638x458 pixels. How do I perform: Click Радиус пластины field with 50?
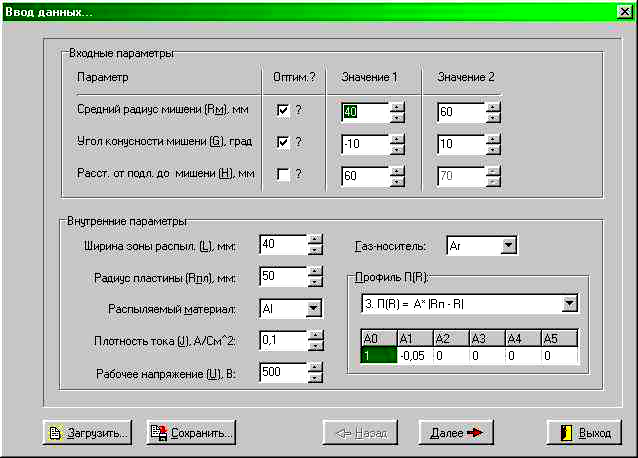(284, 277)
